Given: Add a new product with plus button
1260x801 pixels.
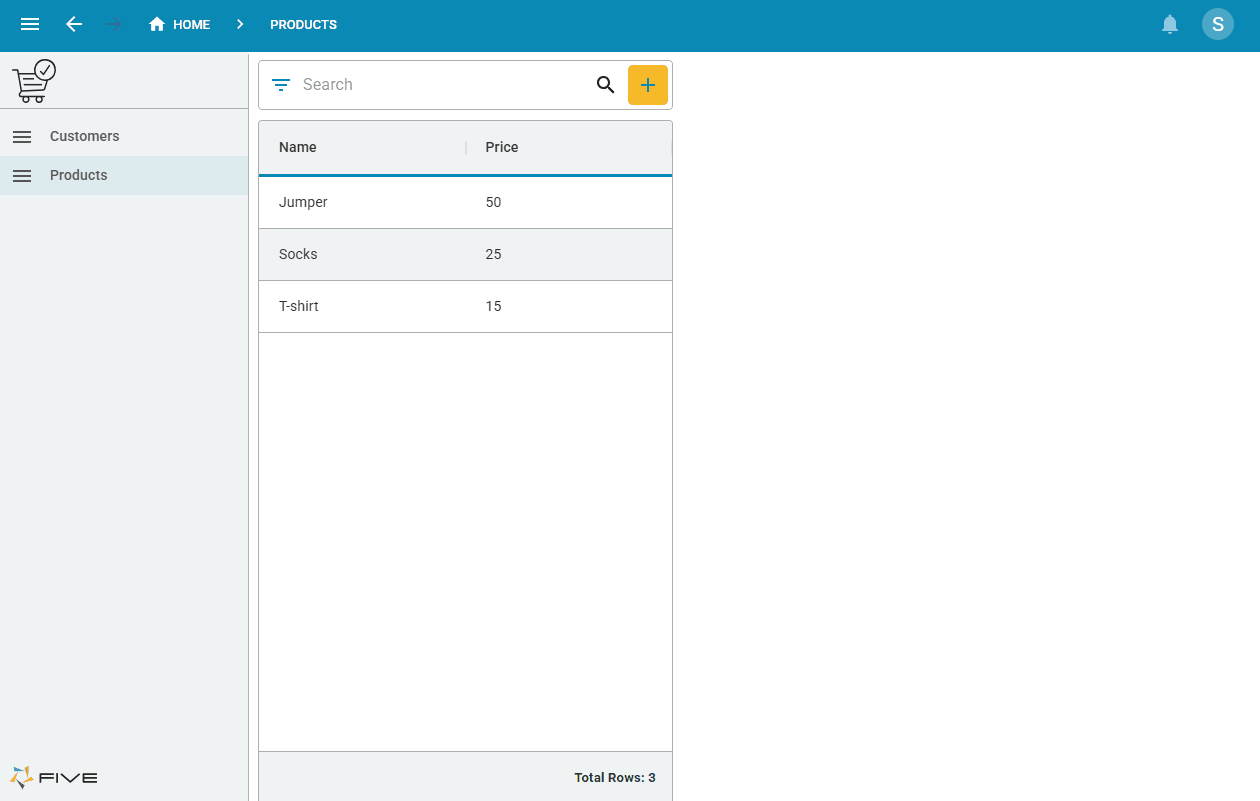Looking at the screenshot, I should pyautogui.click(x=647, y=85).
